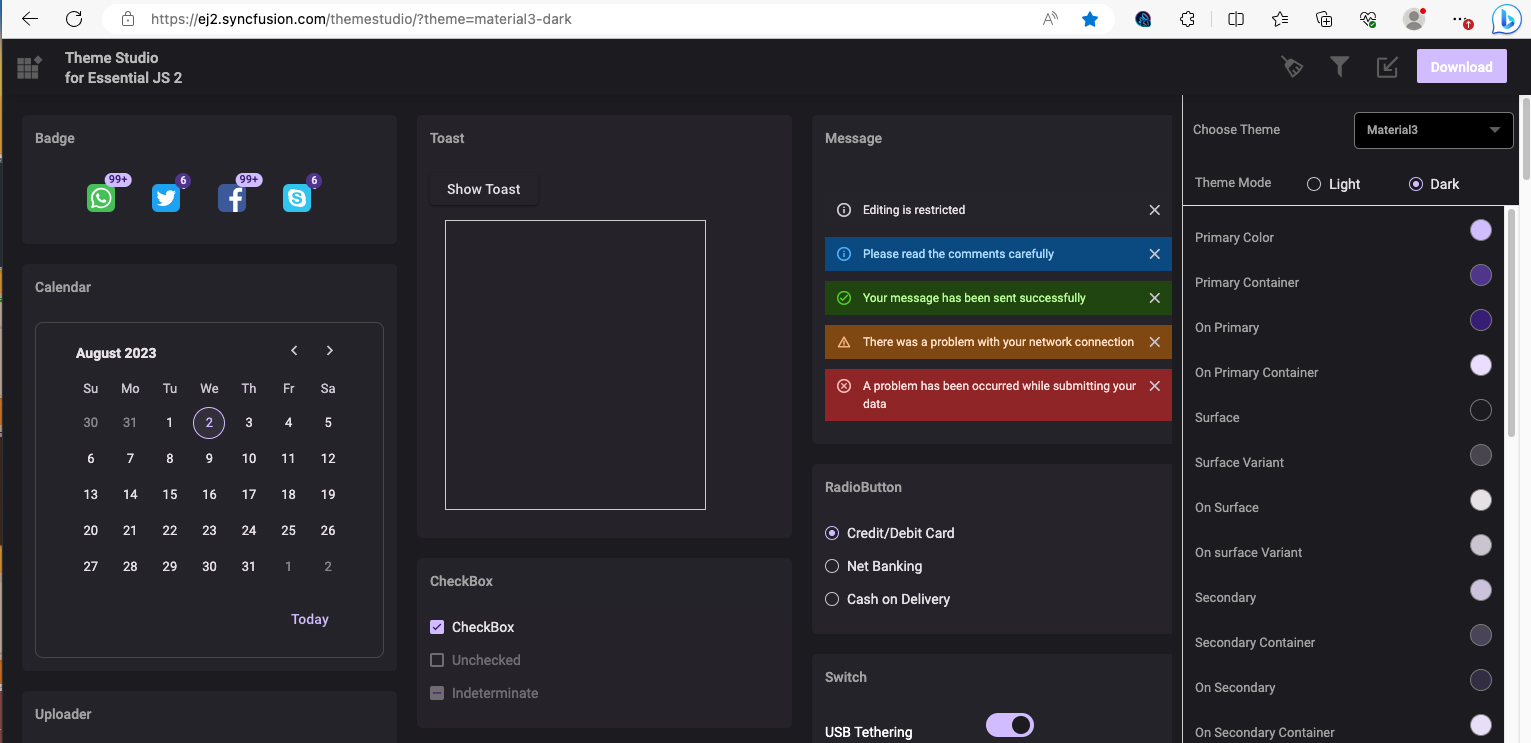
Task: Click the import icon beside Download
Action: 1387,67
